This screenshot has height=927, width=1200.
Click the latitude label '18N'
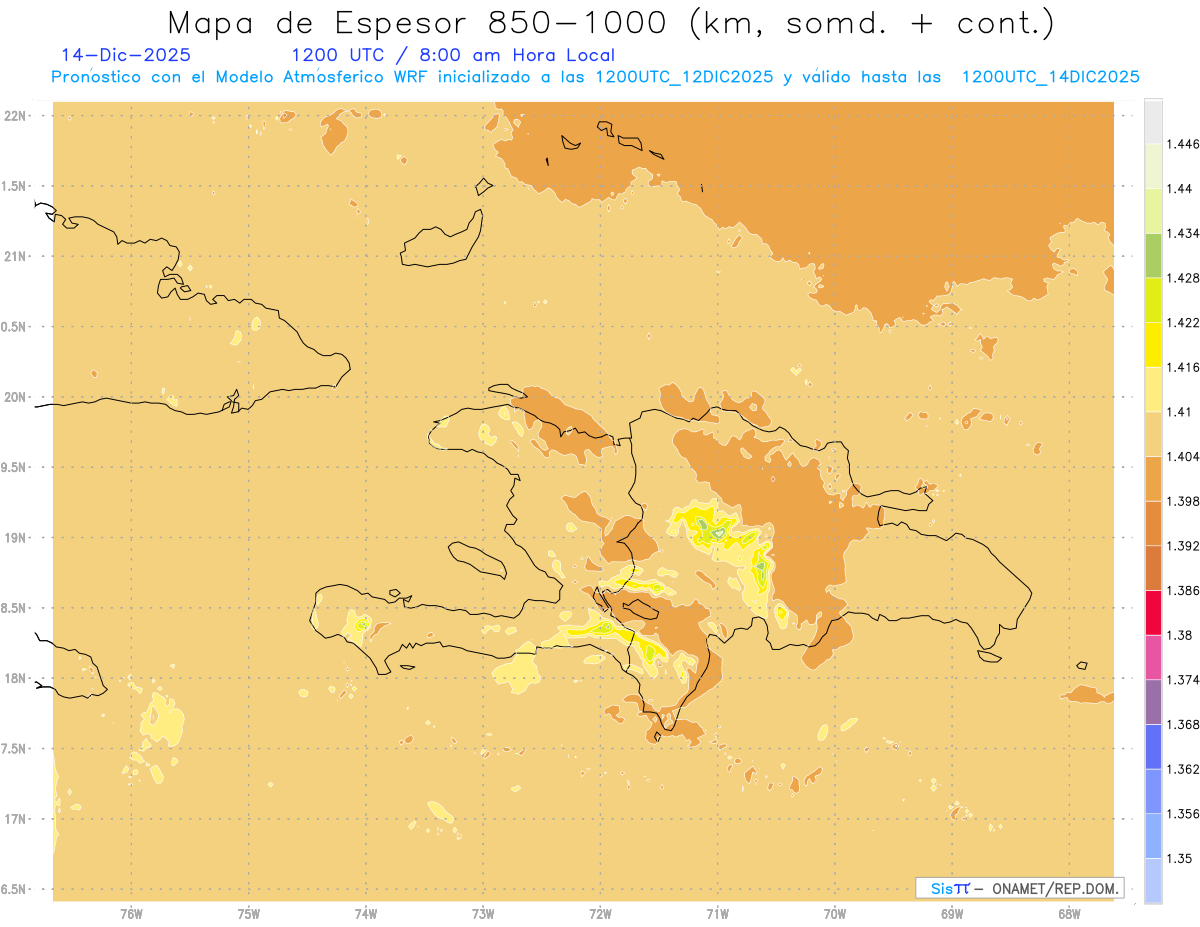click(x=15, y=678)
